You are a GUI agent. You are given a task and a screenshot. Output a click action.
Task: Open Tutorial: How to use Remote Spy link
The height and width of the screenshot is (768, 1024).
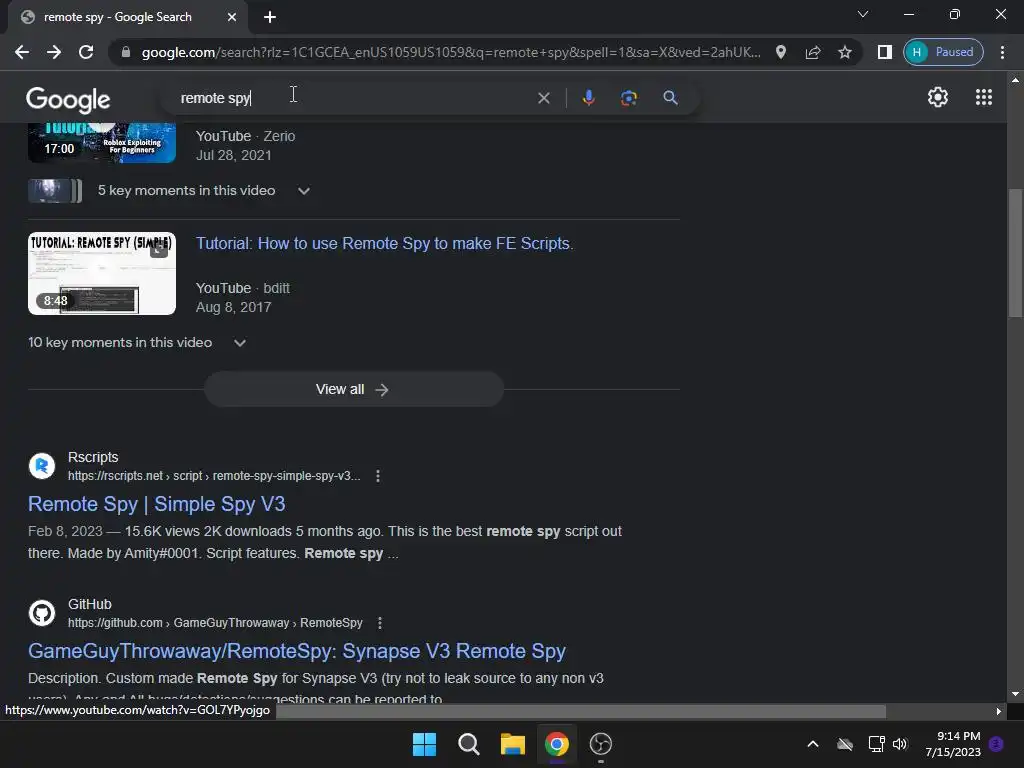384,244
